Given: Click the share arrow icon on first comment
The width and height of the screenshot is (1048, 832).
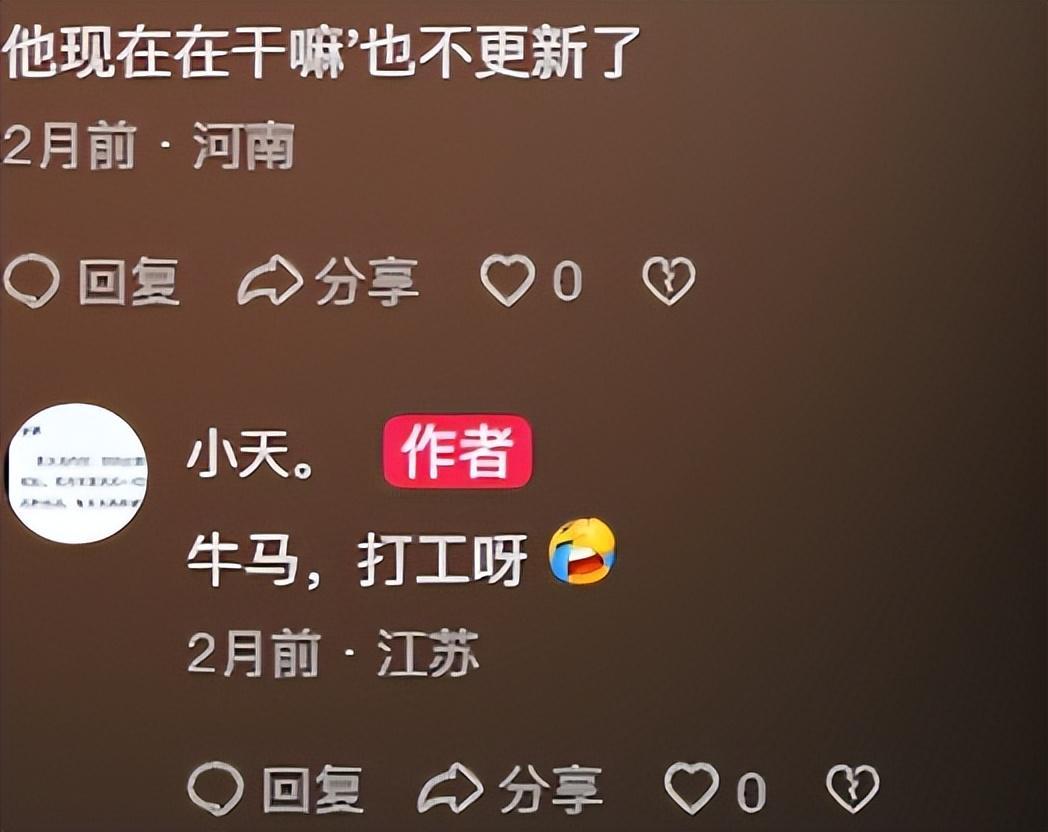Looking at the screenshot, I should pyautogui.click(x=270, y=281).
